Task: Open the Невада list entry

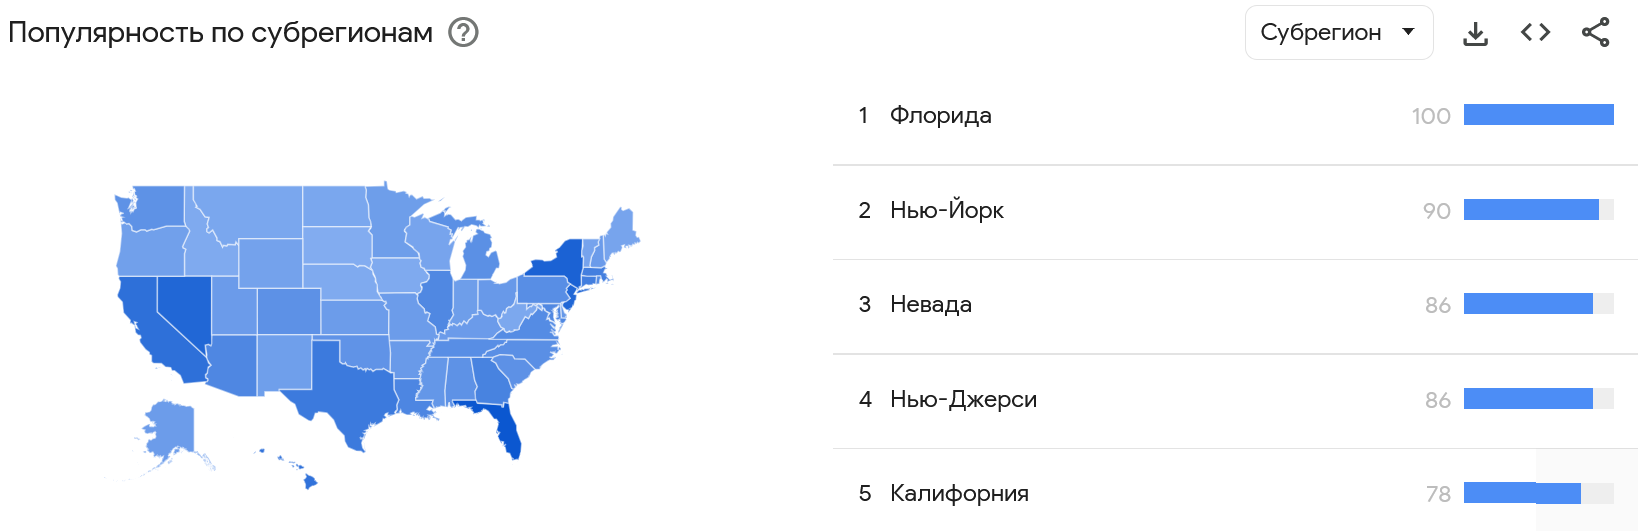Action: (x=931, y=304)
